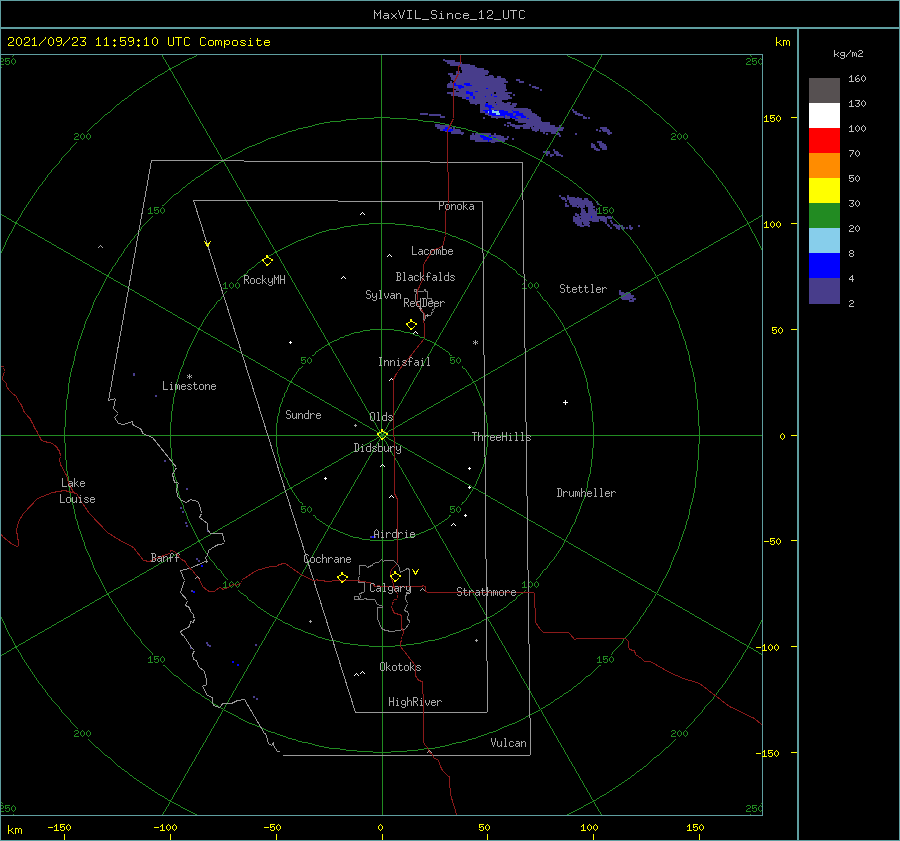Click the Calgary city label

[390, 588]
